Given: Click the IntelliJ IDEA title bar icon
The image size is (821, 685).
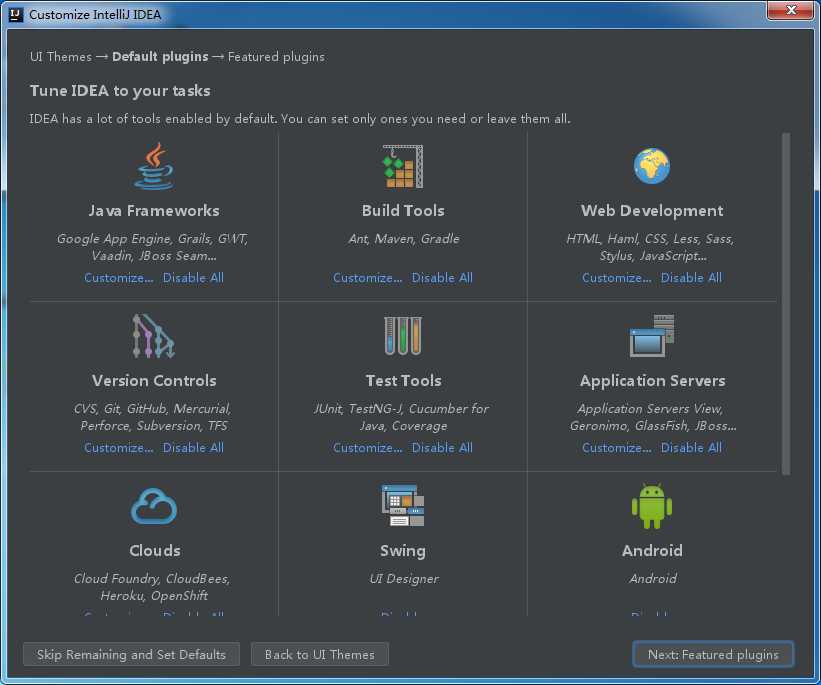Looking at the screenshot, I should (x=16, y=15).
